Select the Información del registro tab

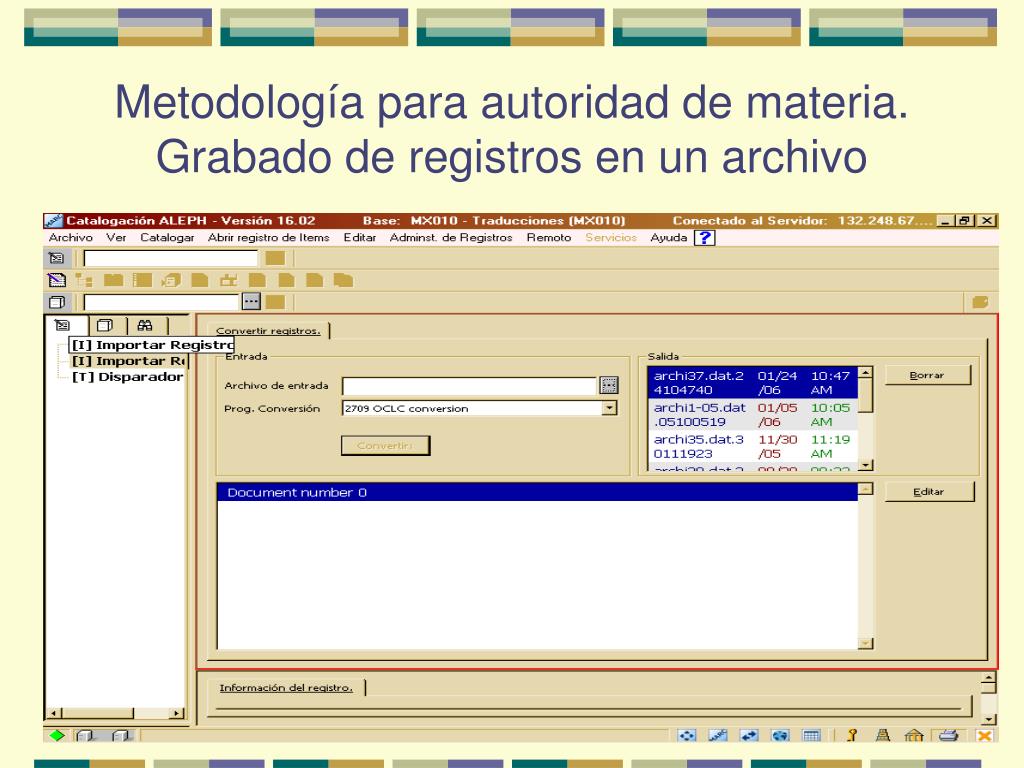pyautogui.click(x=286, y=688)
